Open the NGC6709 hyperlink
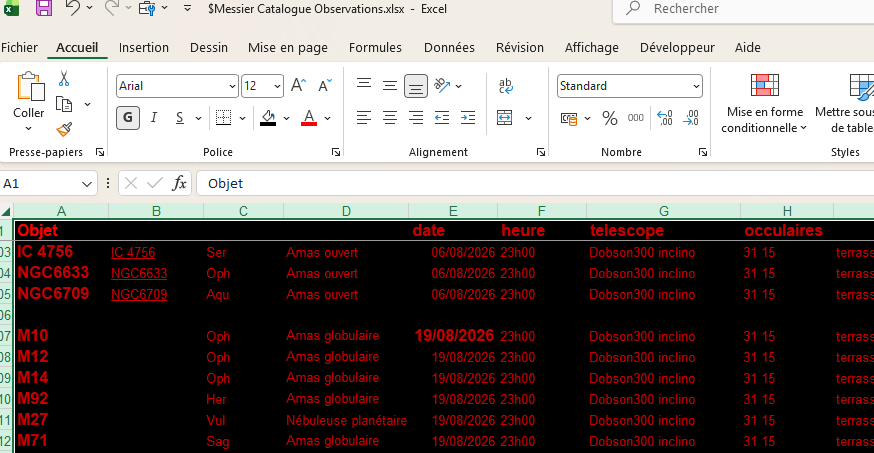 (139, 294)
